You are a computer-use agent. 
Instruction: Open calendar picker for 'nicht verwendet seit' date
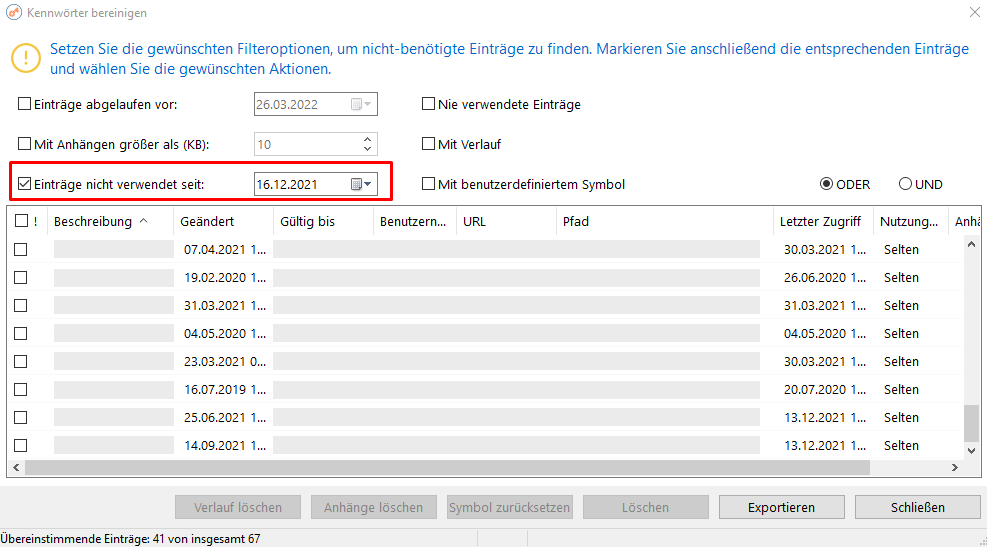361,184
